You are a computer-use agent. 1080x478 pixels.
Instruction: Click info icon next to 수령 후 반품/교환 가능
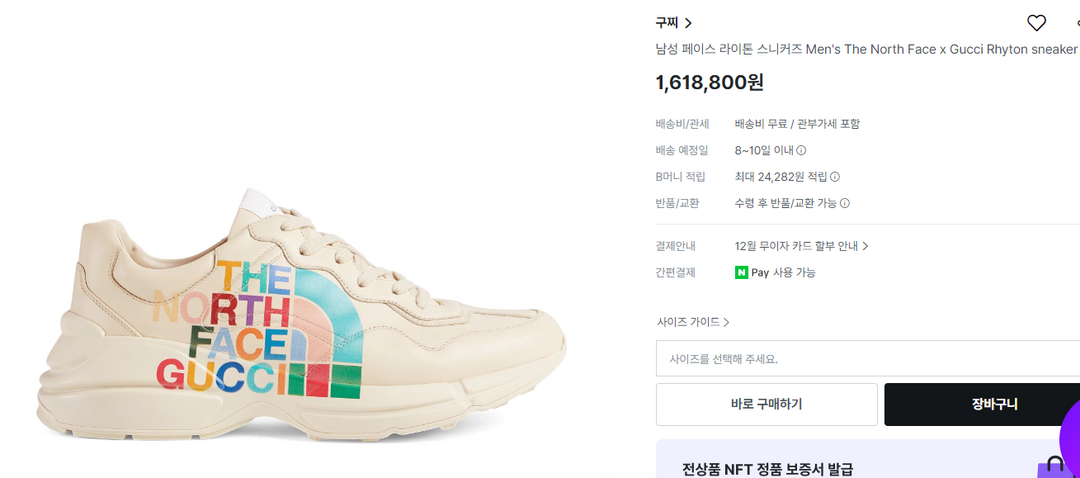pos(844,203)
